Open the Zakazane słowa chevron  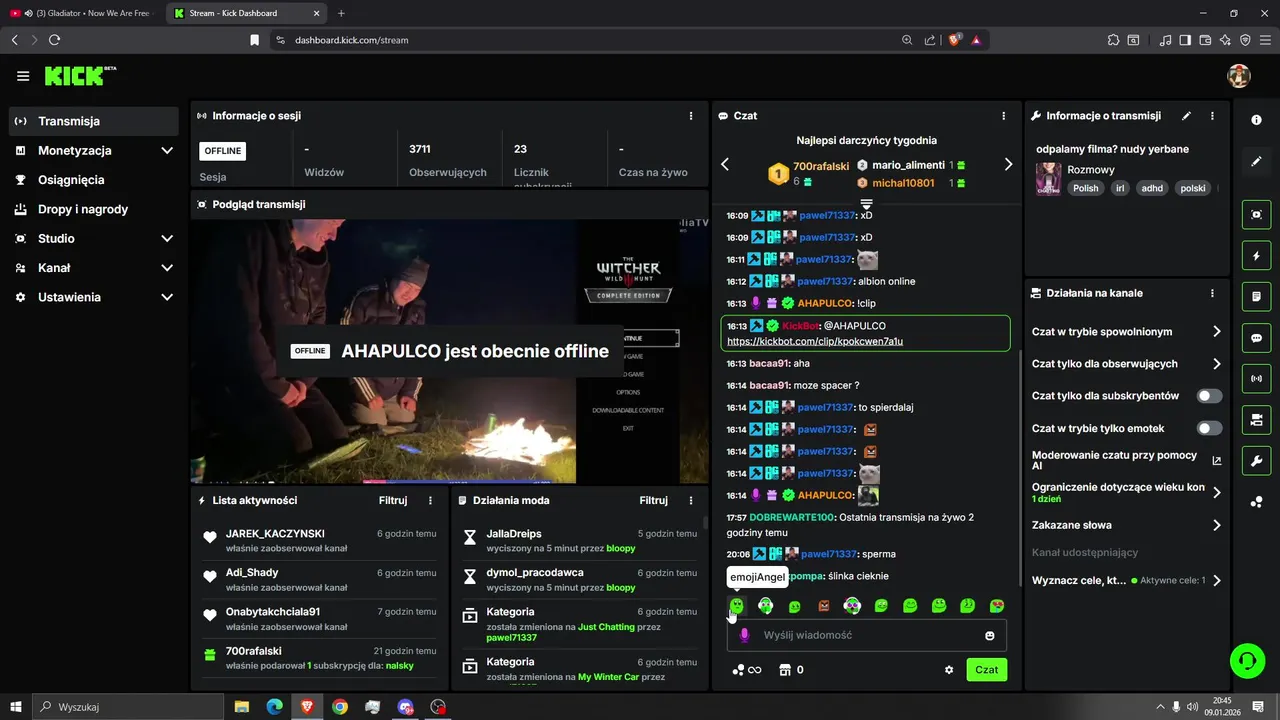coord(1217,525)
